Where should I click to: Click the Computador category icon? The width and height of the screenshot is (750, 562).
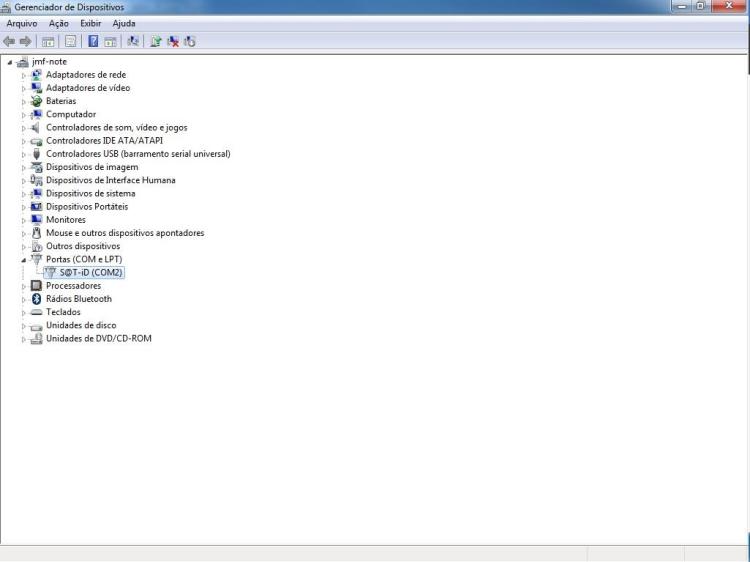[x=36, y=114]
